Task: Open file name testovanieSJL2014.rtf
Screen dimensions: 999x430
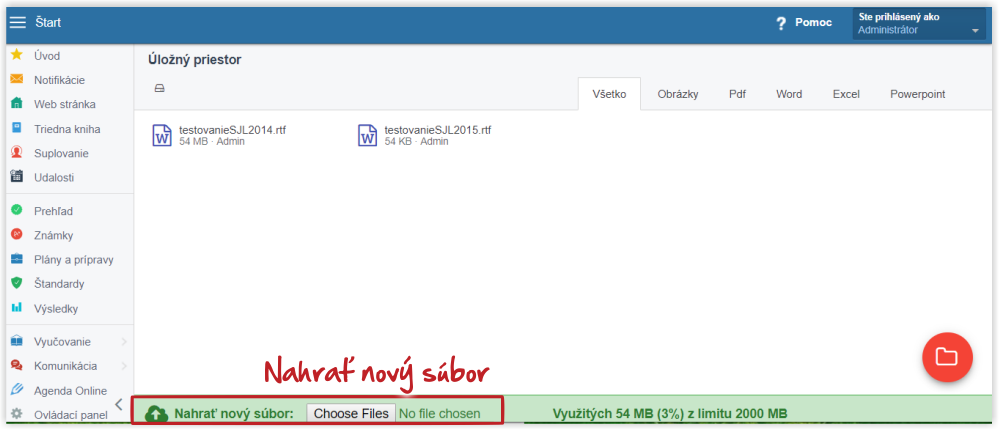Action: pyautogui.click(x=233, y=130)
